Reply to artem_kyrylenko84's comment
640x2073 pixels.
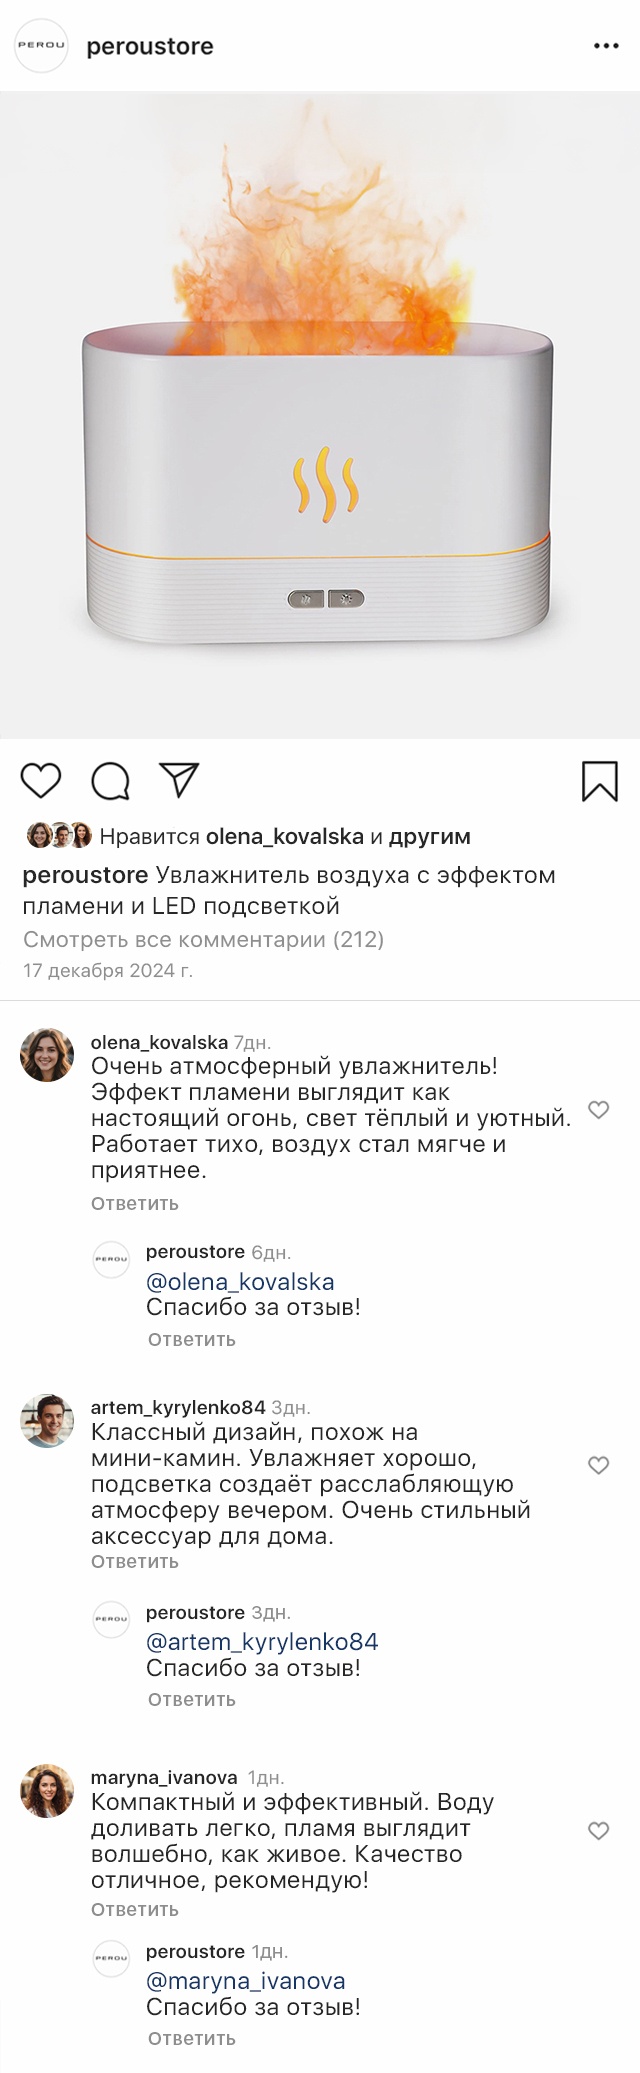pyautogui.click(x=134, y=1562)
